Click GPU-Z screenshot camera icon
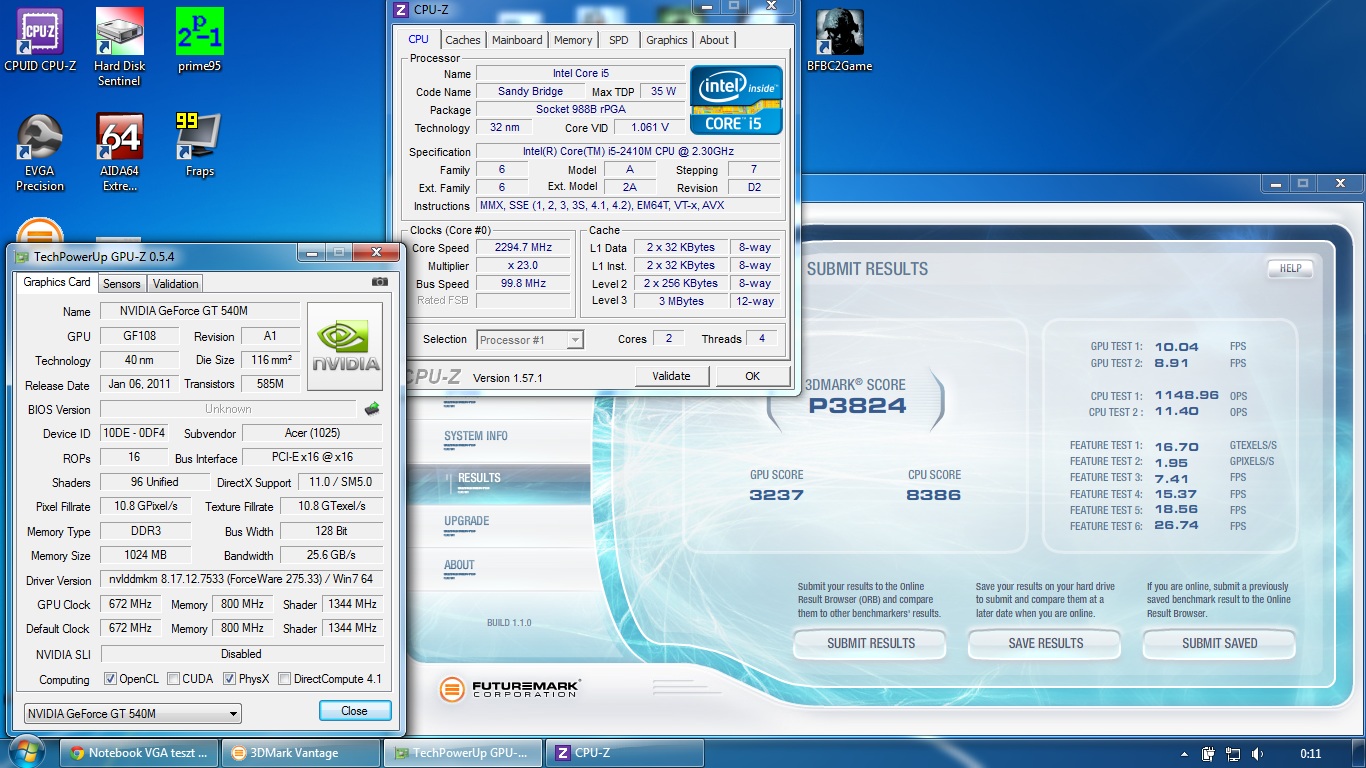This screenshot has height=768, width=1366. pos(380,282)
